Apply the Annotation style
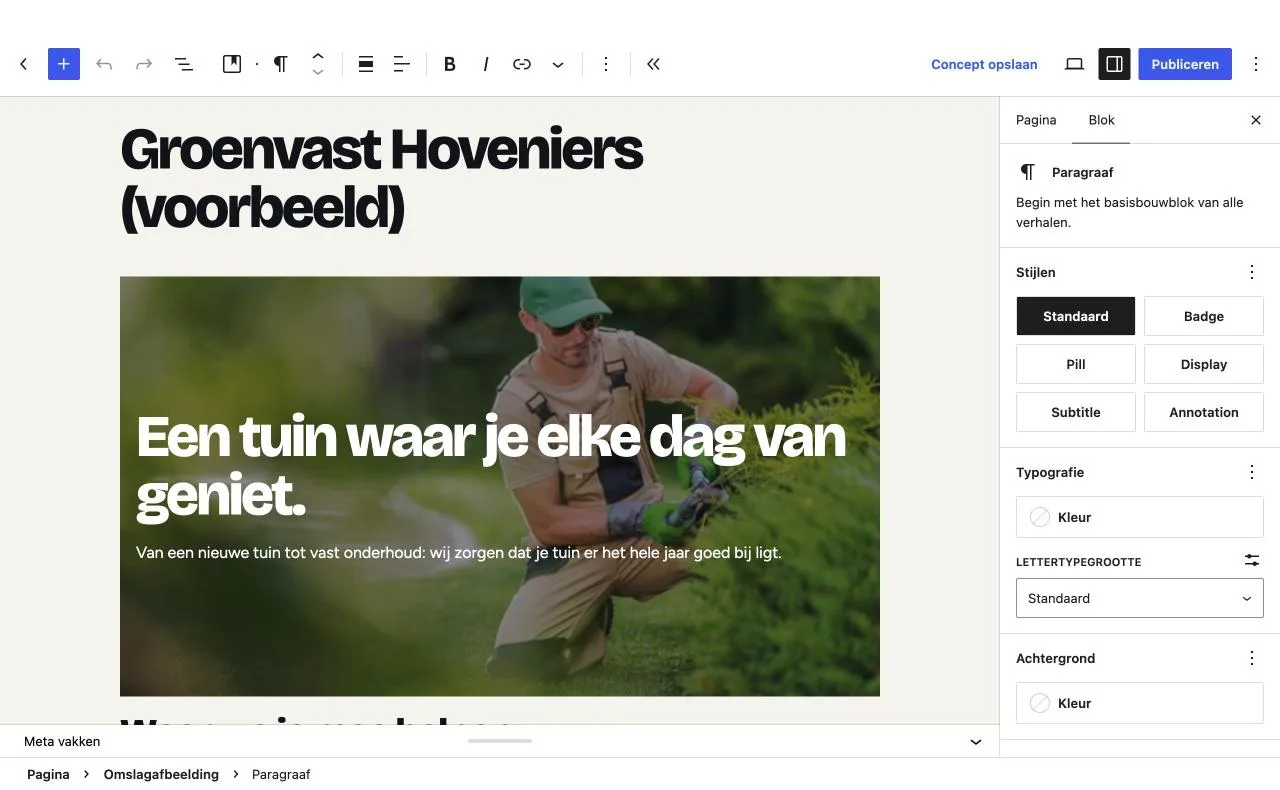 [1204, 412]
